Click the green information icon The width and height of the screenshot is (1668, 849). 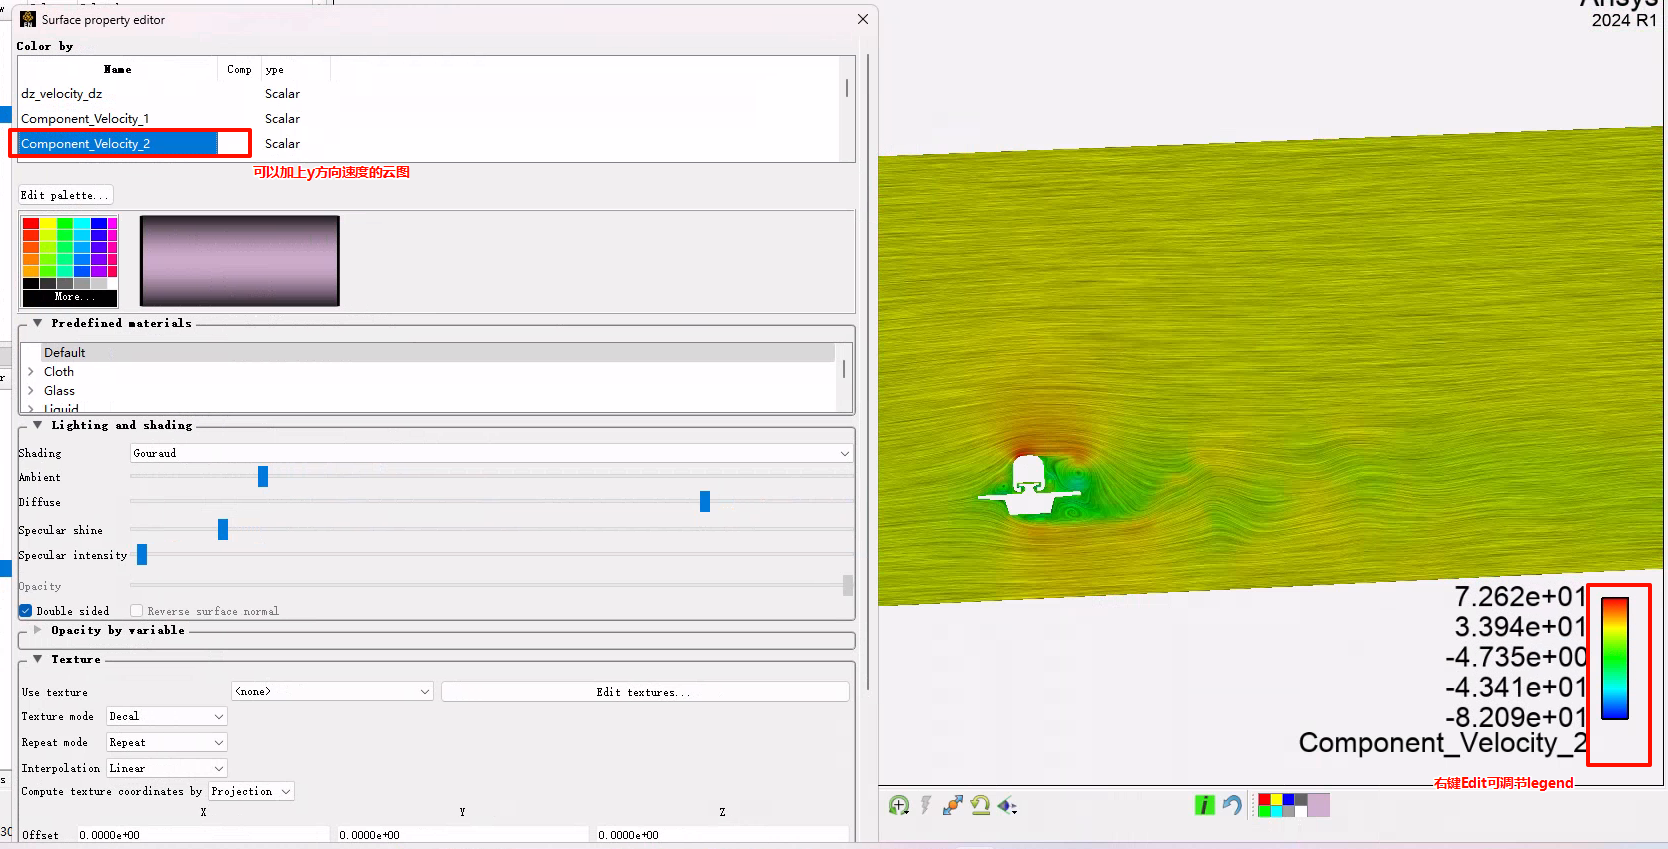point(1204,805)
